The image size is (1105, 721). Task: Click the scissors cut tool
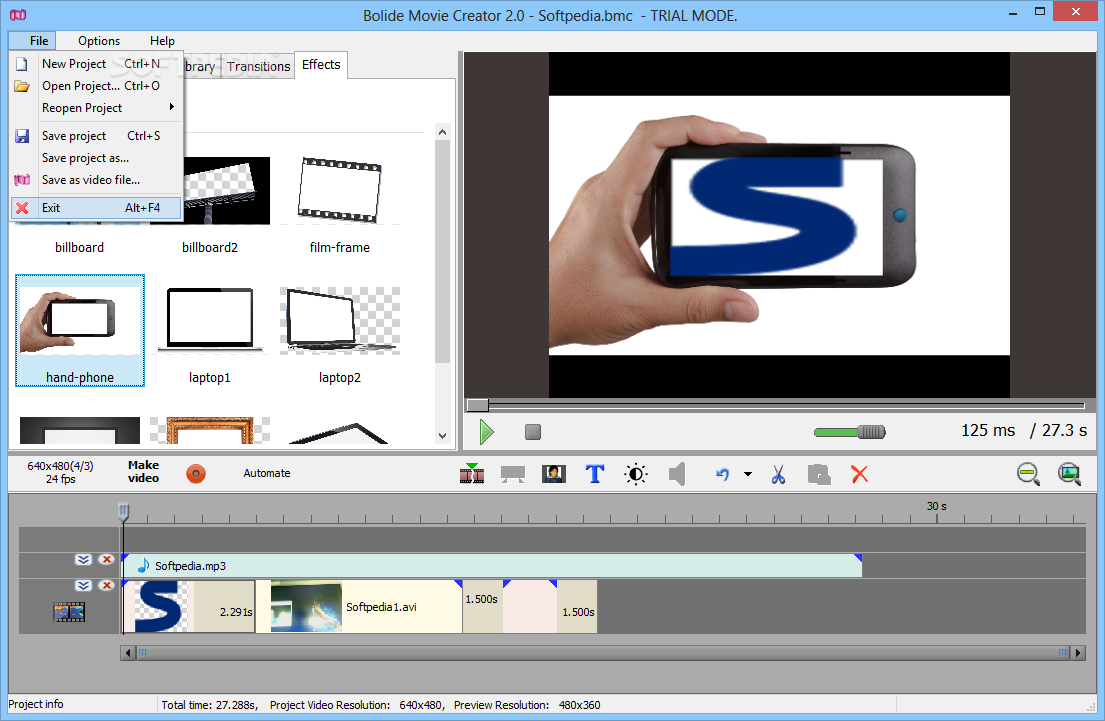tap(778, 474)
